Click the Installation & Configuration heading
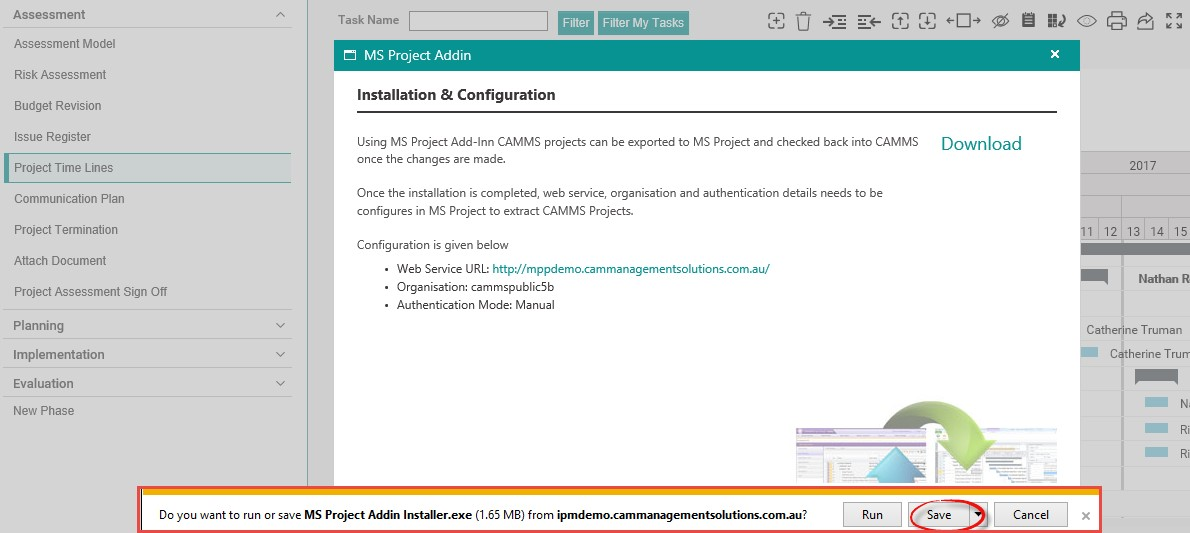Screen dimensions: 1190x533 coord(456,95)
